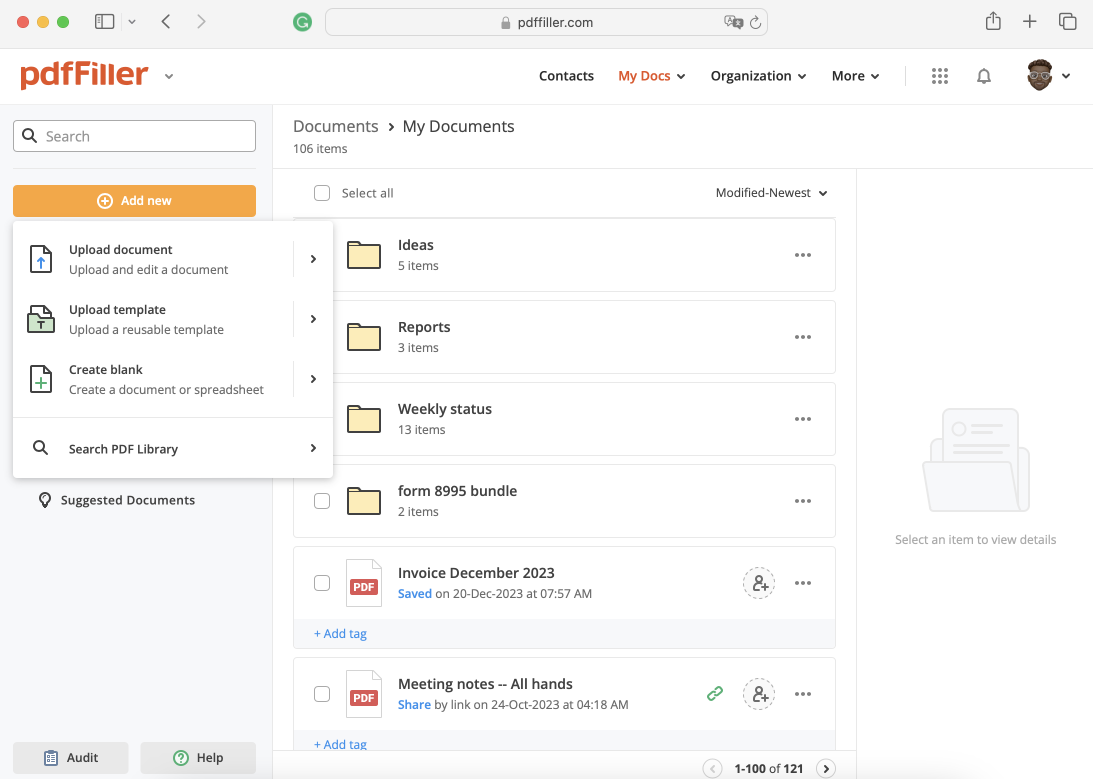The width and height of the screenshot is (1093, 779).
Task: Open three-dot menu for Ideas folder
Action: [x=802, y=255]
